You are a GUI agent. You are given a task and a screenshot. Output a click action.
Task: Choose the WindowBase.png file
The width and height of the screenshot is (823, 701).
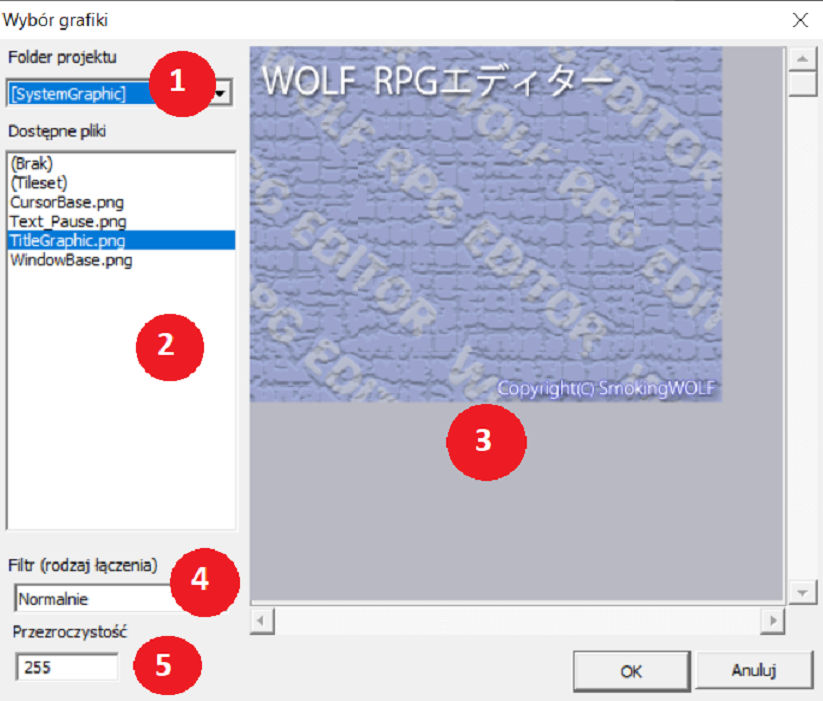tap(71, 260)
